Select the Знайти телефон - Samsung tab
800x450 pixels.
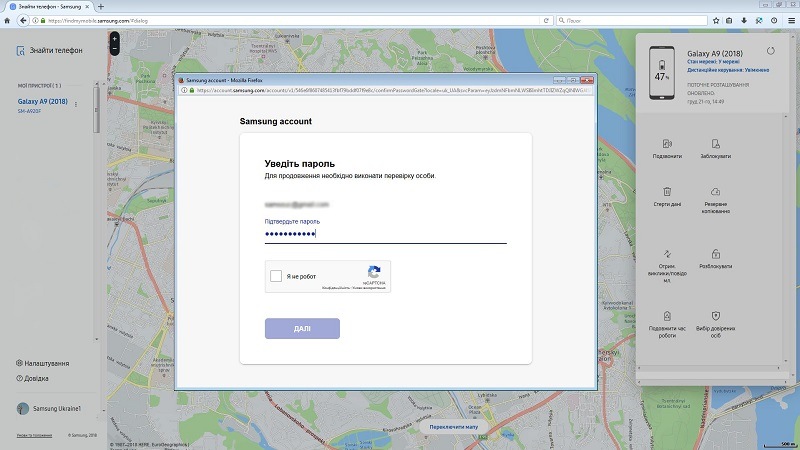click(48, 7)
